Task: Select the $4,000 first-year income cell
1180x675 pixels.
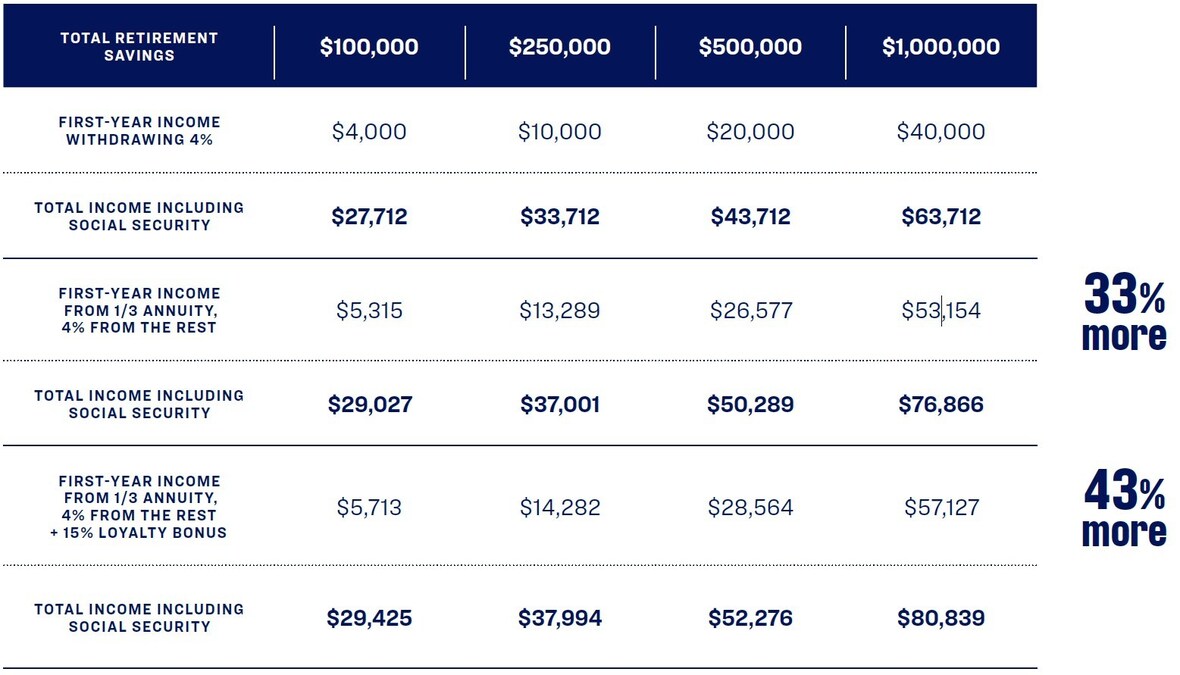Action: point(369,132)
